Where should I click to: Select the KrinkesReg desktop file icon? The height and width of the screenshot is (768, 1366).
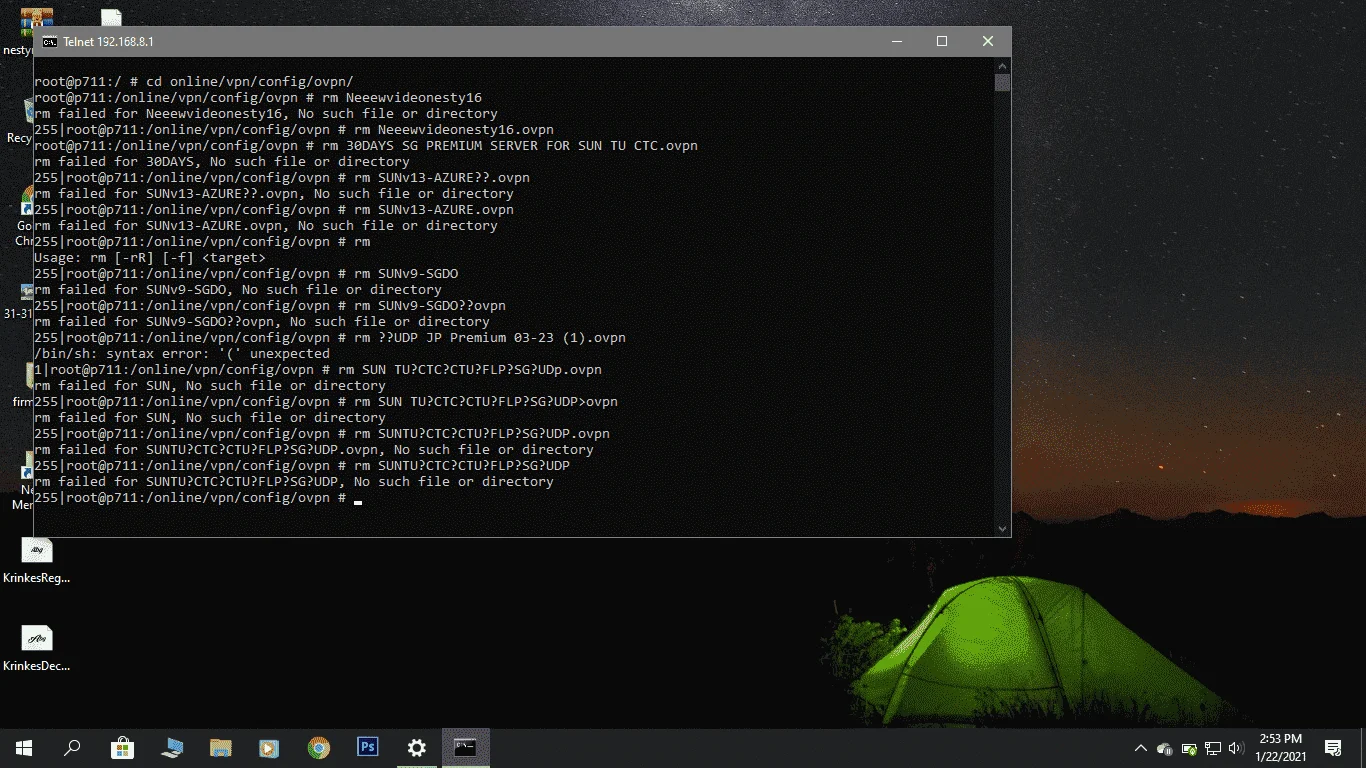click(x=37, y=560)
